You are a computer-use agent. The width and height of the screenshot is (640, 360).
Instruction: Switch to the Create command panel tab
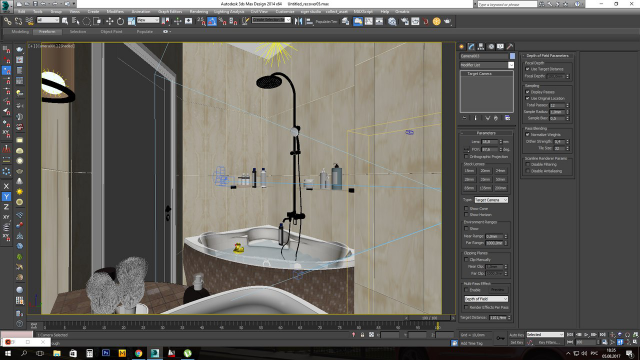click(x=462, y=47)
